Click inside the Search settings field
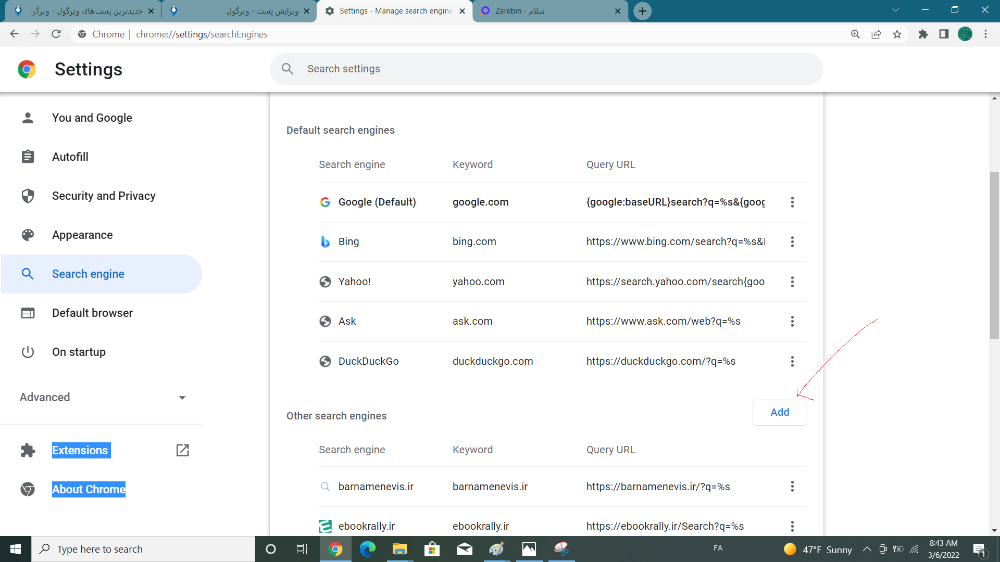The width and height of the screenshot is (1000, 562). tap(547, 69)
